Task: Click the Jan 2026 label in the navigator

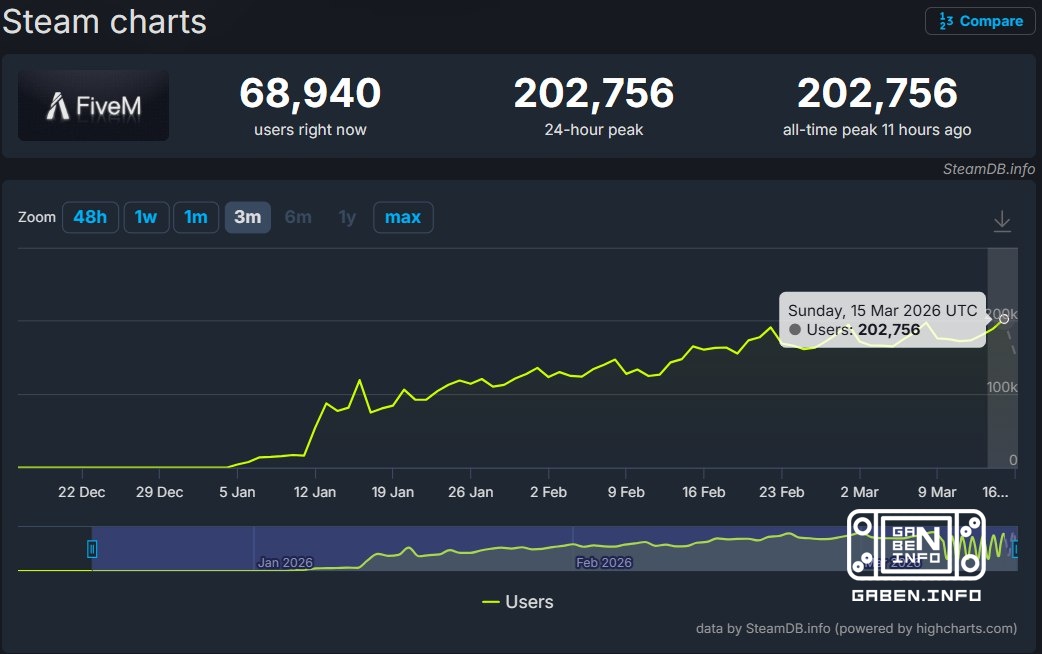Action: click(285, 562)
